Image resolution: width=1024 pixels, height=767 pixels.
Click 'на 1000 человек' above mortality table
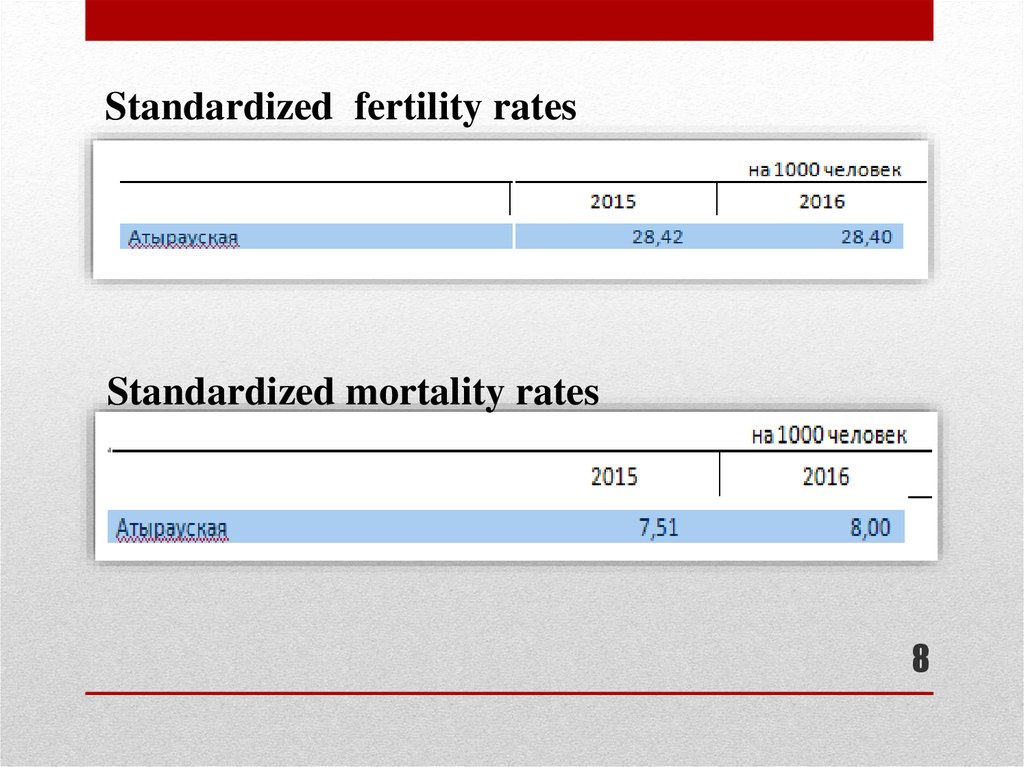click(x=829, y=436)
